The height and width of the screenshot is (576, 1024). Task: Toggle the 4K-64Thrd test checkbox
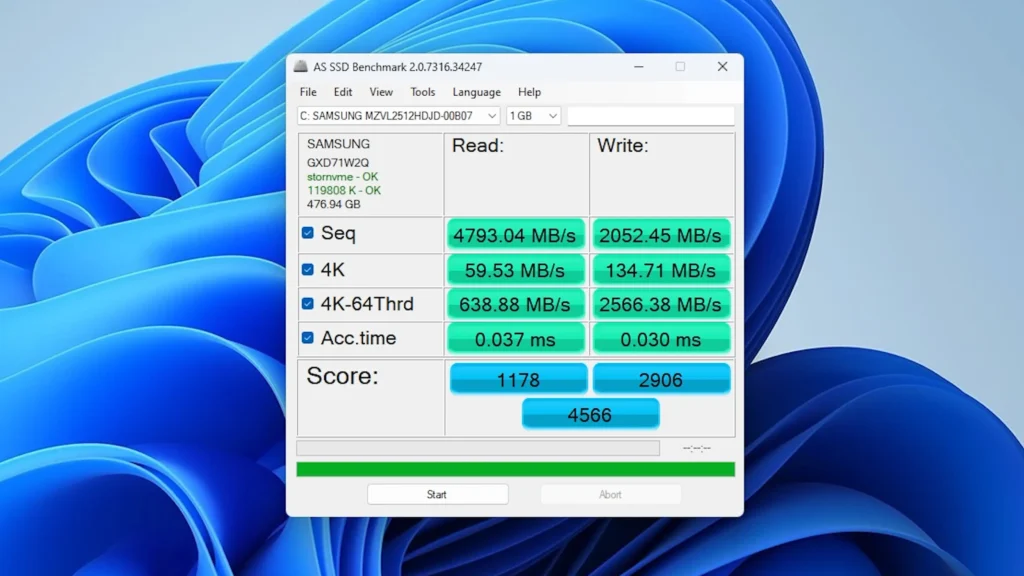(x=308, y=304)
